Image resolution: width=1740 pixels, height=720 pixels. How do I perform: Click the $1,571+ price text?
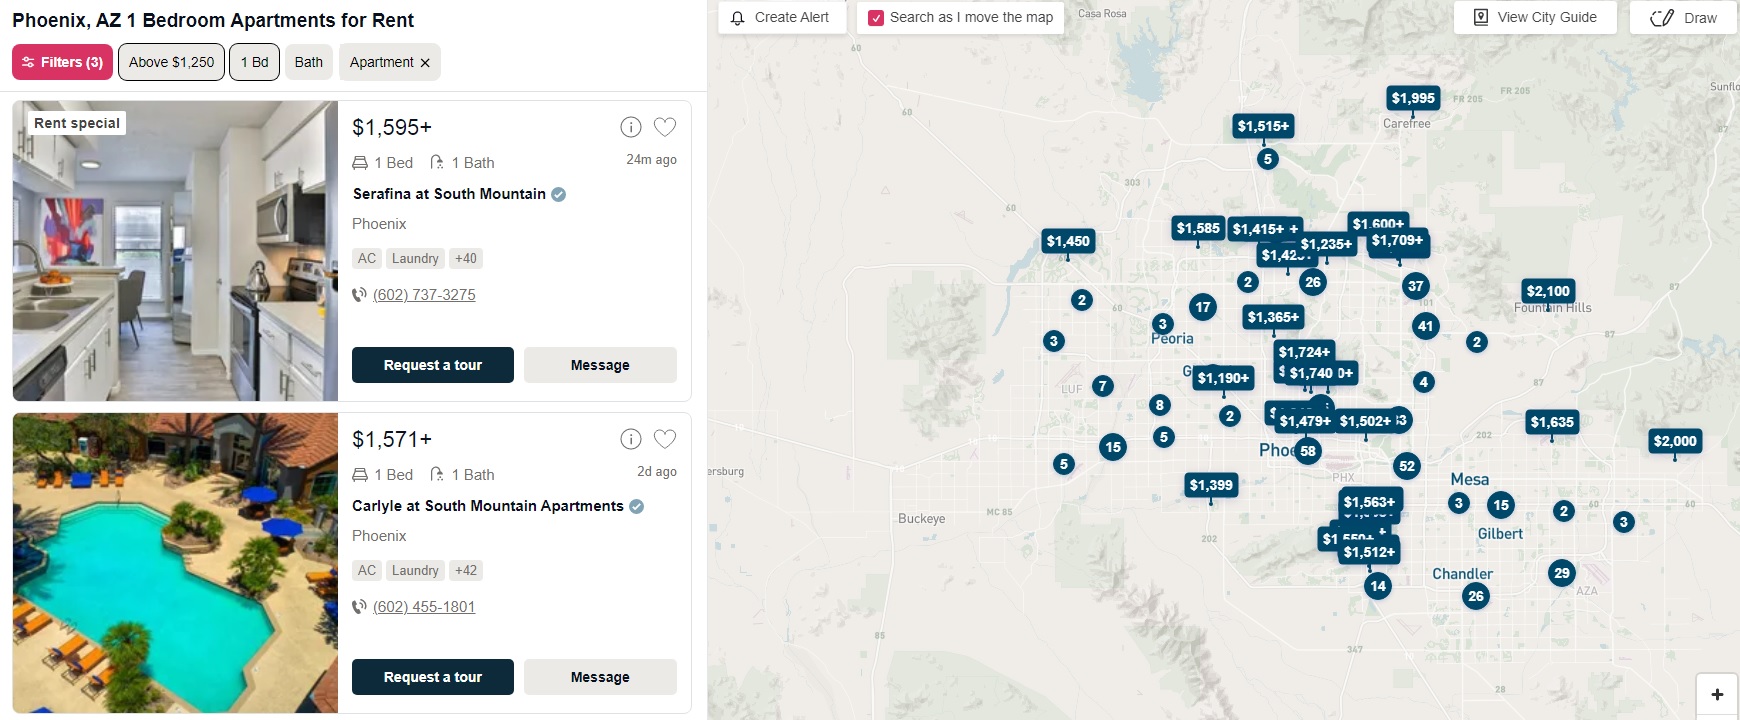pos(392,439)
